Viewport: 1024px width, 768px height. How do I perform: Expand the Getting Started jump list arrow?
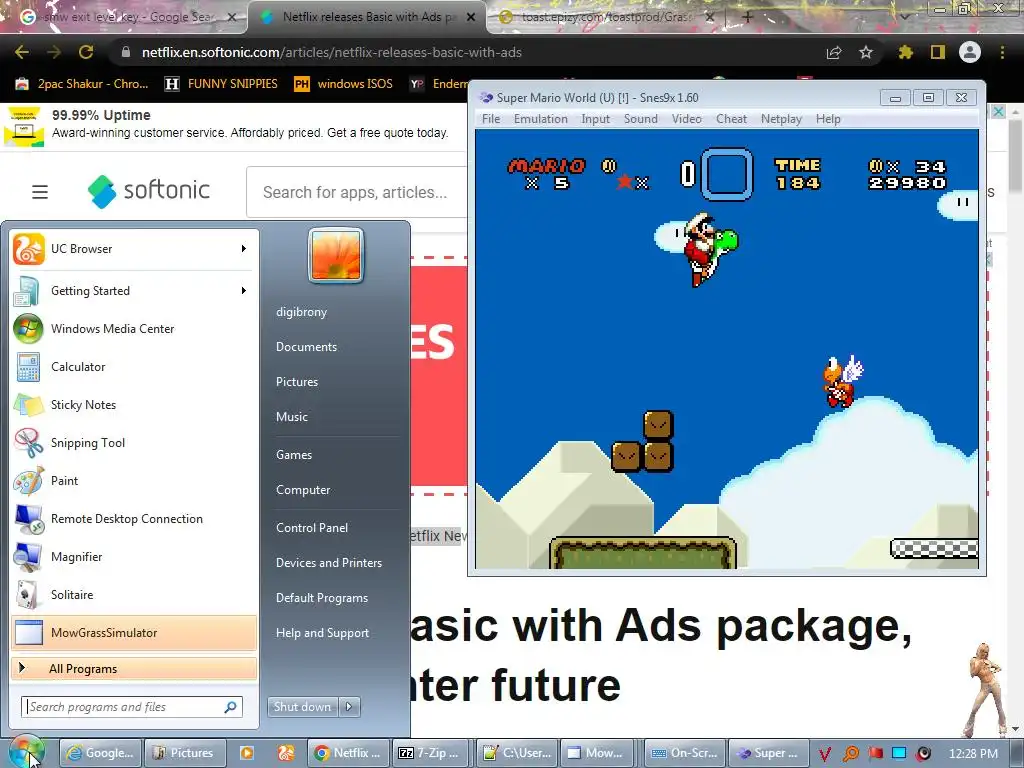click(243, 291)
